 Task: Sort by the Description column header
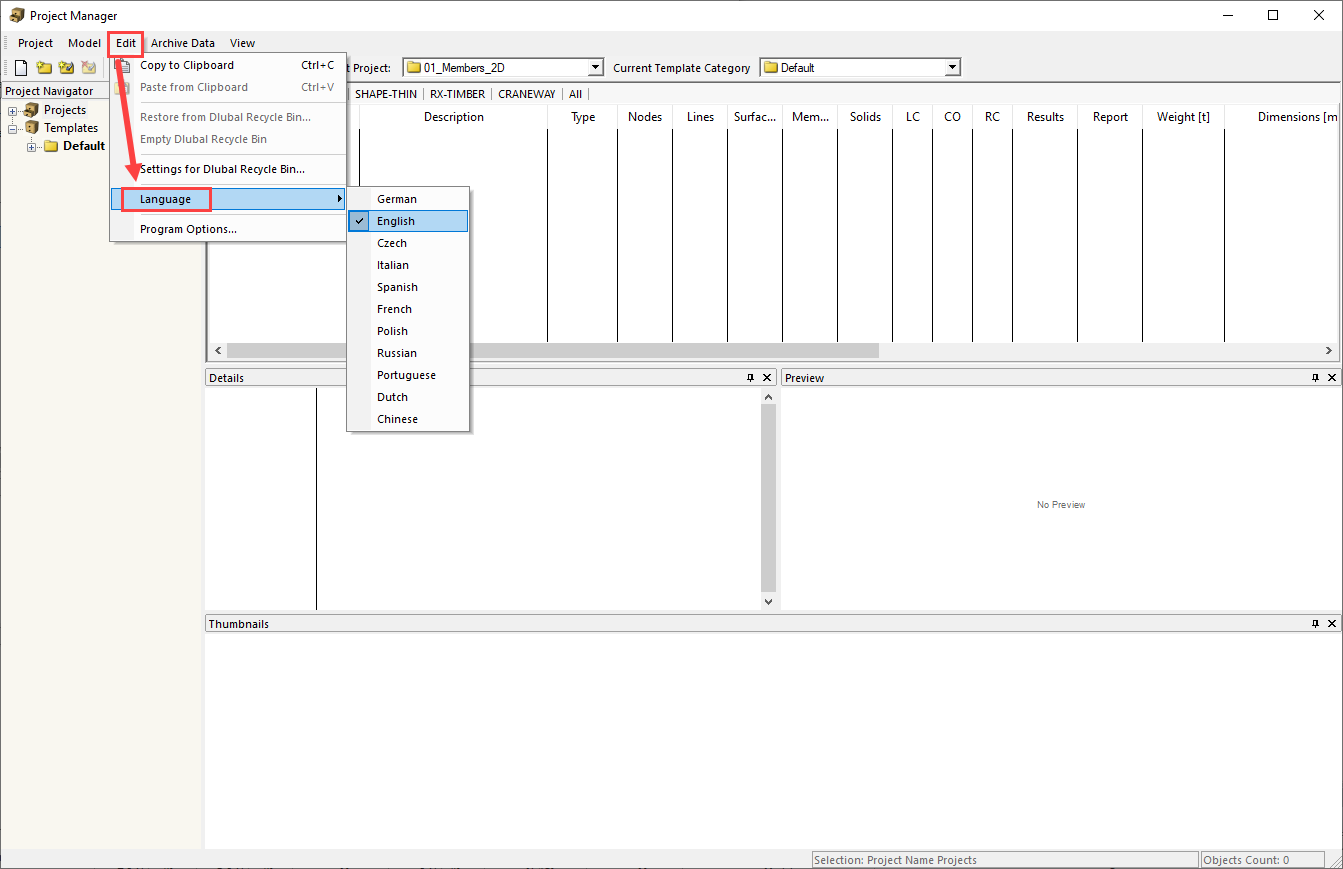coord(453,117)
